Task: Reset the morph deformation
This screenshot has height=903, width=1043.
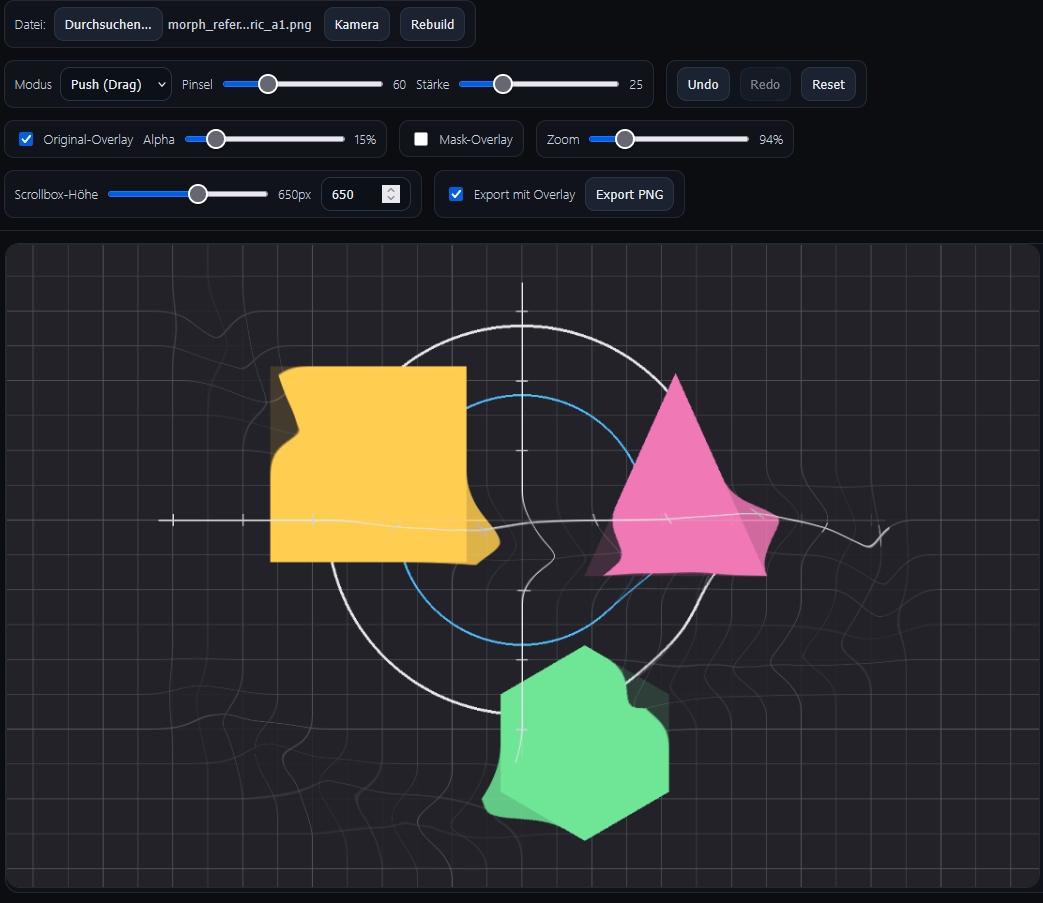Action: tap(828, 85)
